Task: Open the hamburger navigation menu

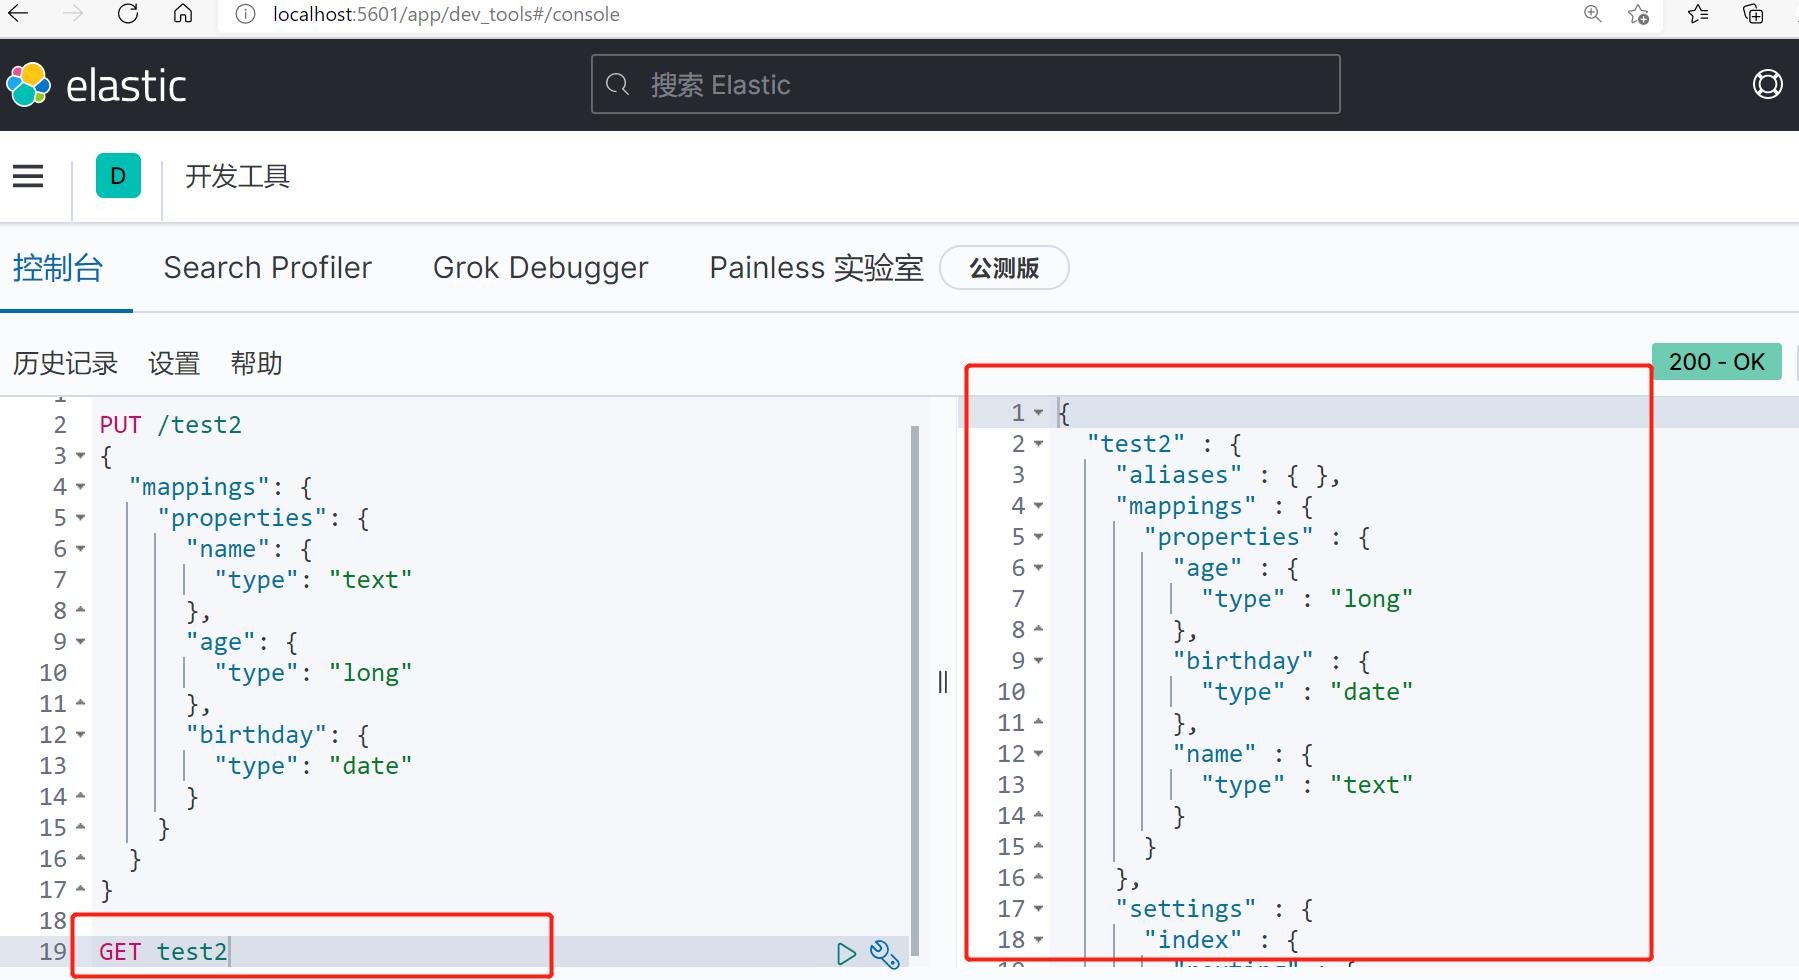Action: 28,177
